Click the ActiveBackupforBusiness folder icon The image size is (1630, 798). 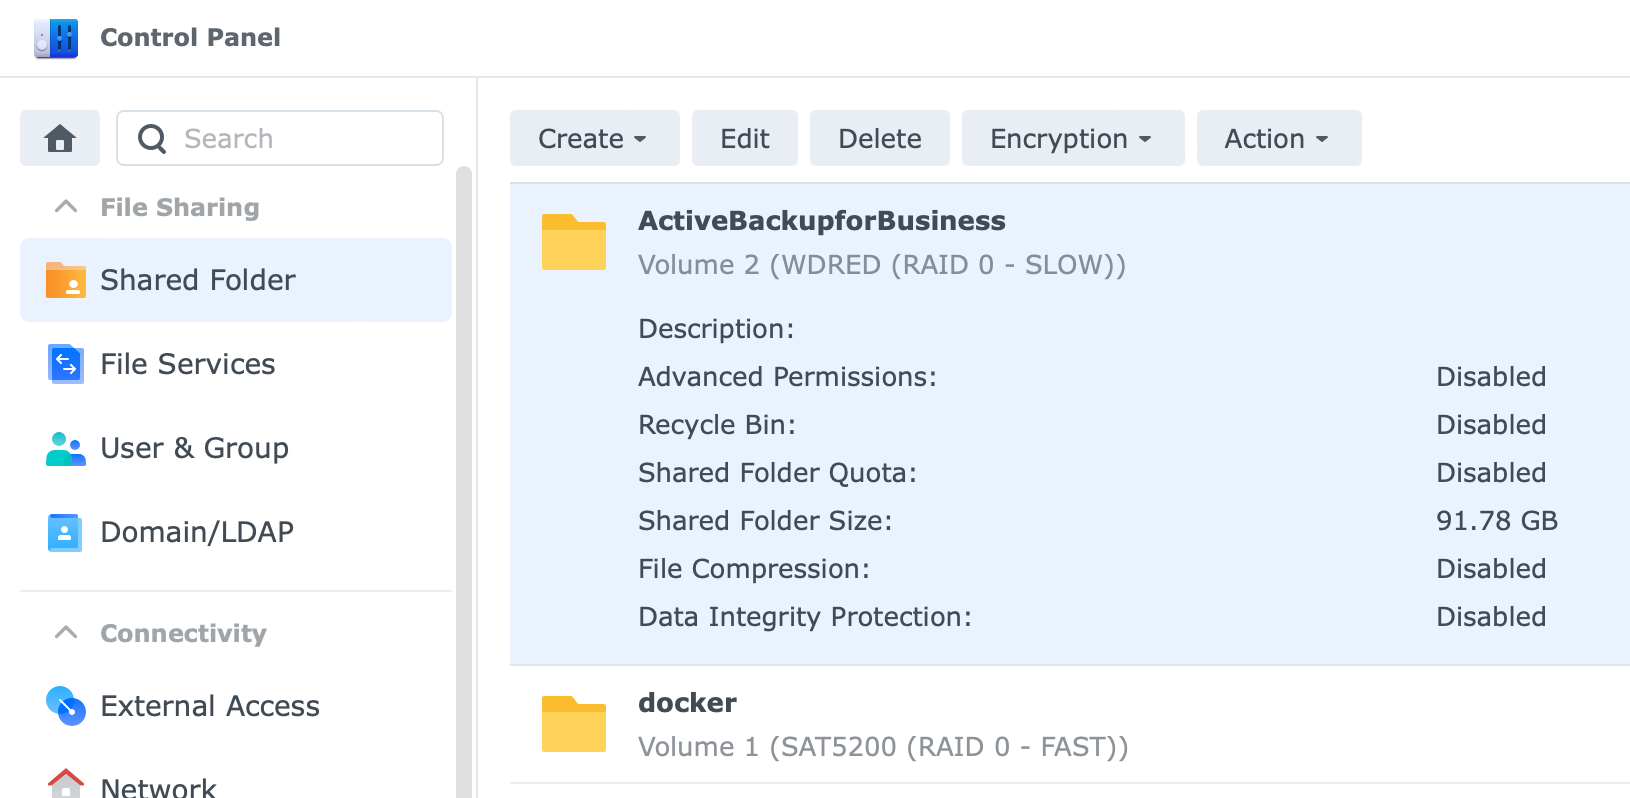(574, 242)
